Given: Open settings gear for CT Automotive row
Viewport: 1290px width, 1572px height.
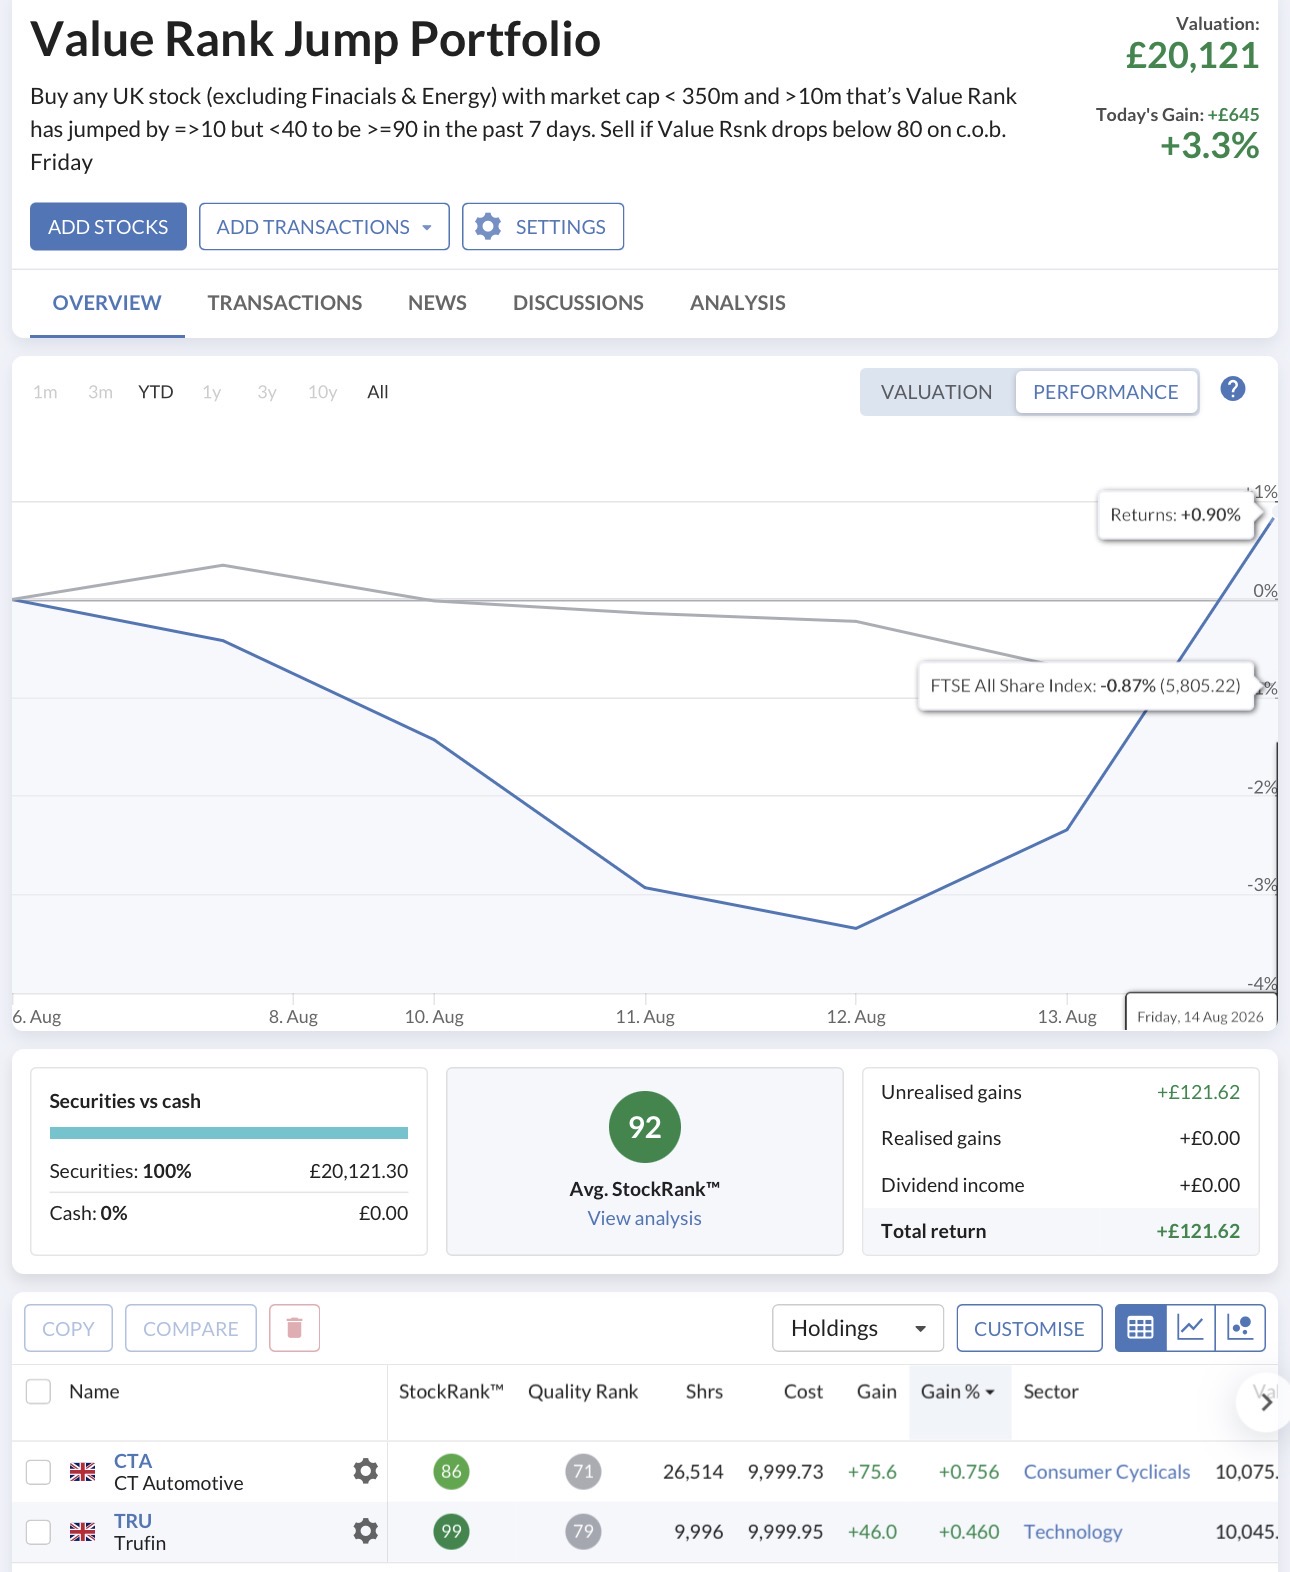Looking at the screenshot, I should 366,1471.
